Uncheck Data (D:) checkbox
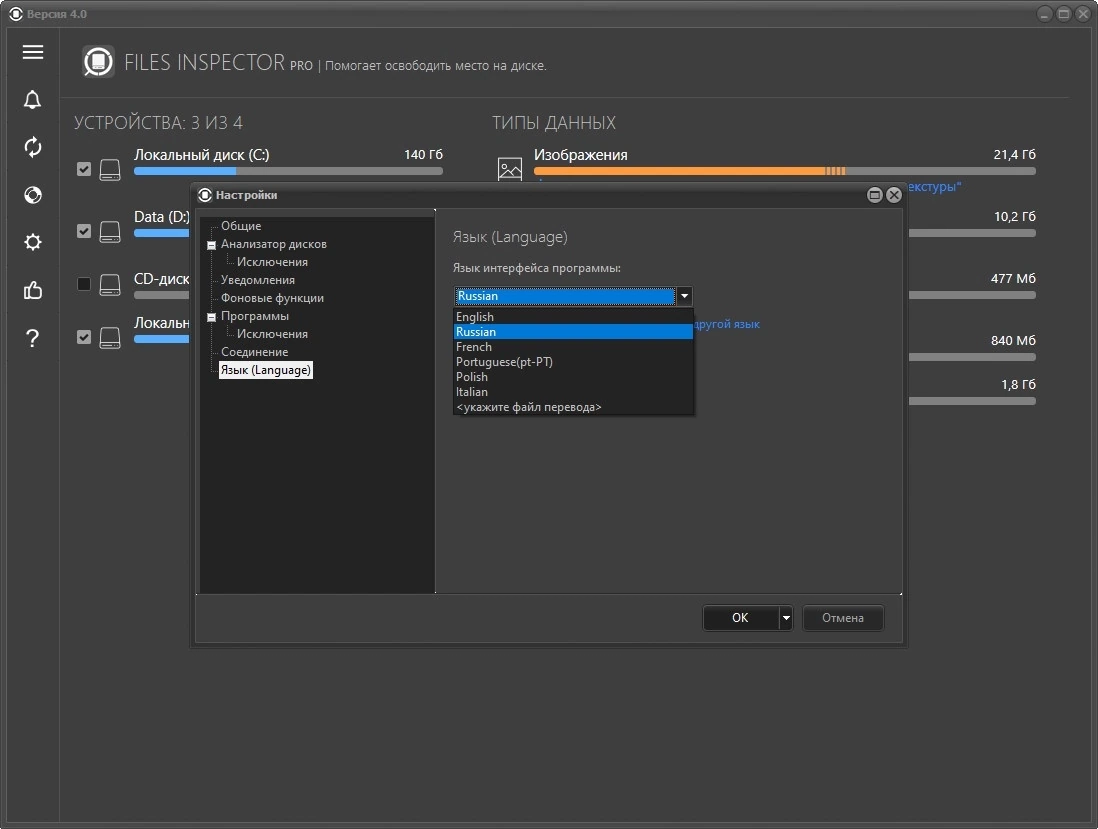Image resolution: width=1098 pixels, height=829 pixels. (84, 231)
